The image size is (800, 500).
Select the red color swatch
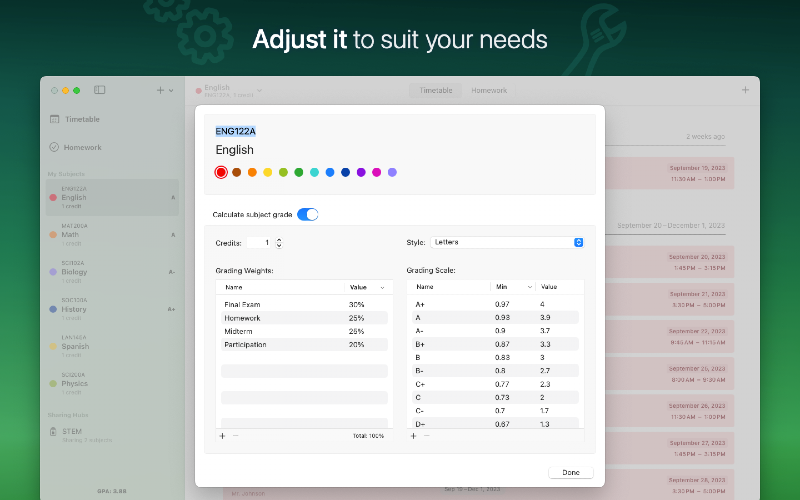tap(221, 172)
